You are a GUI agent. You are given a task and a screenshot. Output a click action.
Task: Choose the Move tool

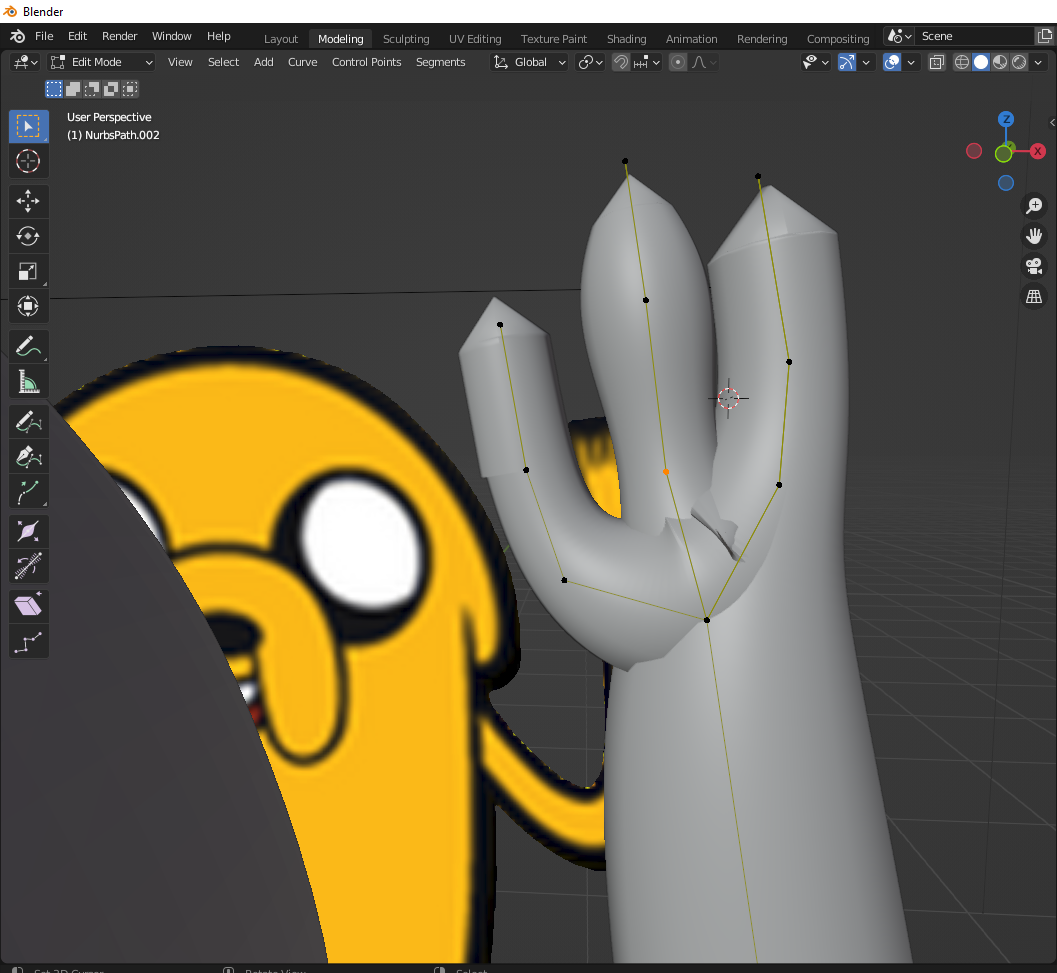click(x=28, y=201)
